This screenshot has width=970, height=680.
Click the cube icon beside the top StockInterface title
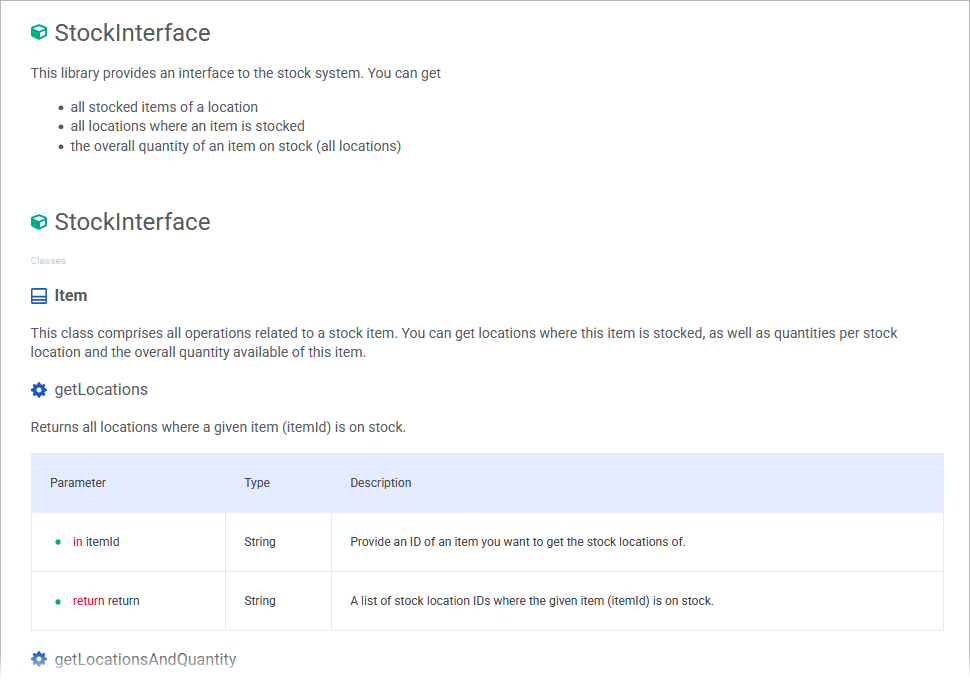39,33
